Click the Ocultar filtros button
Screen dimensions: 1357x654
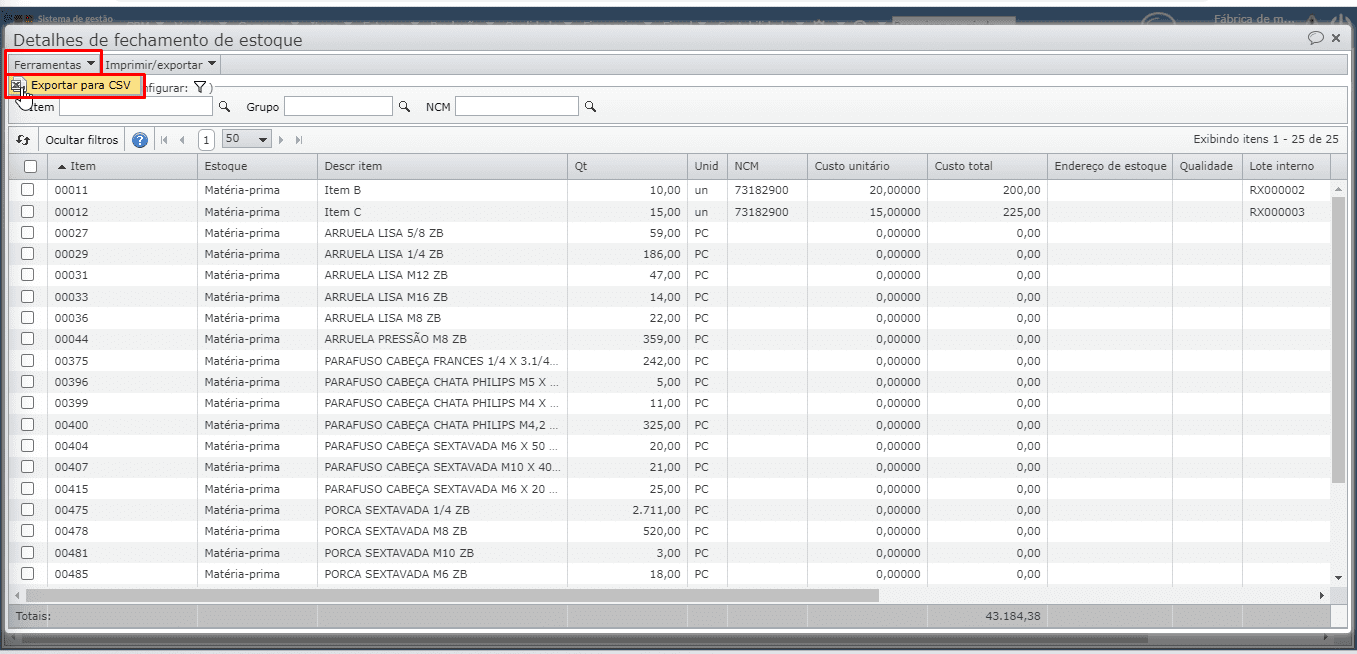[x=82, y=140]
